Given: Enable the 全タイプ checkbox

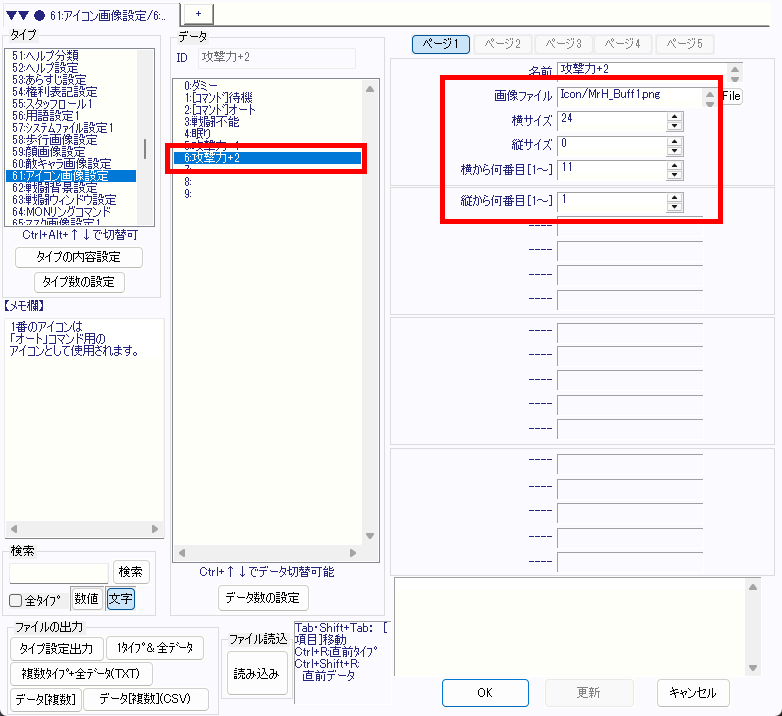Looking at the screenshot, I should [x=16, y=600].
